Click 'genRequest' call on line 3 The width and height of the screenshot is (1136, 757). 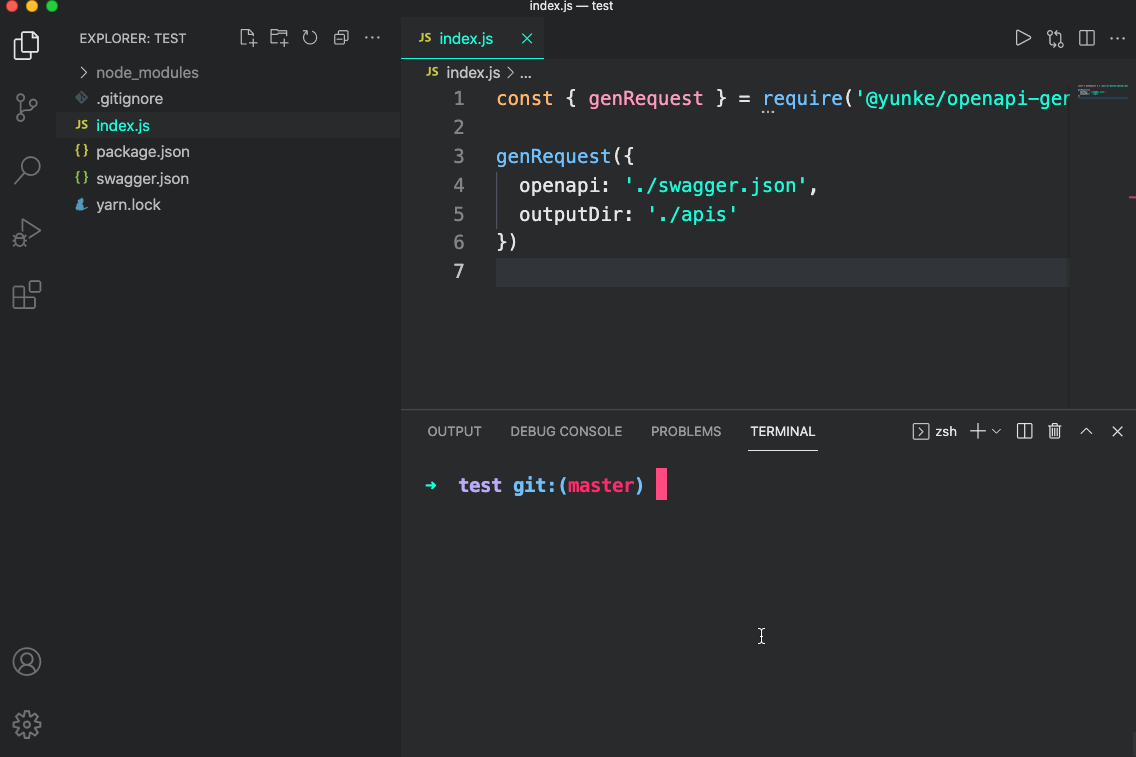(x=554, y=156)
